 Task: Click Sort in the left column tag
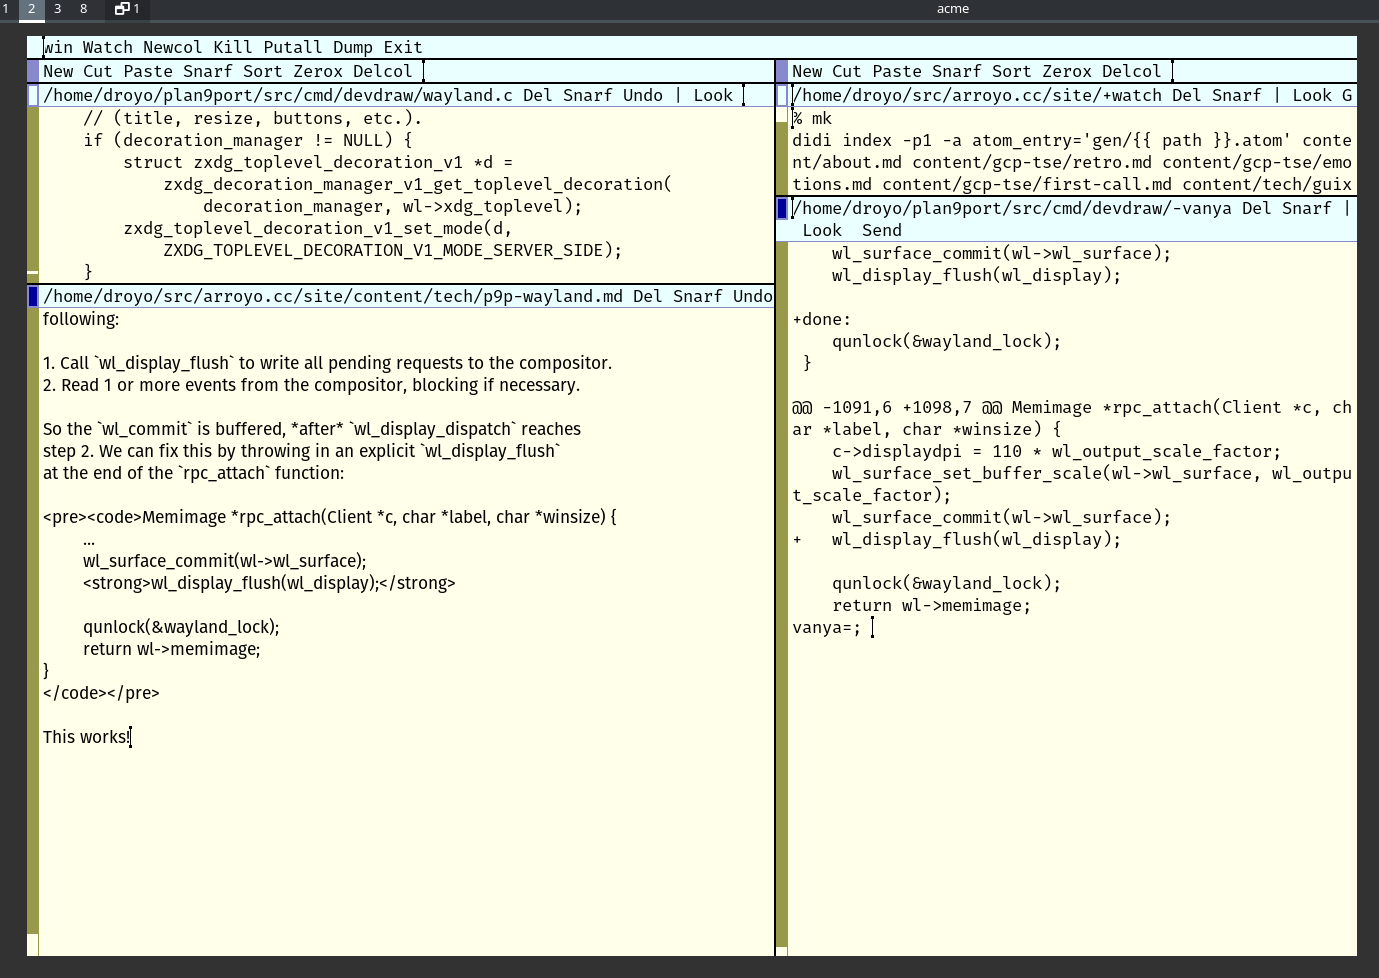pyautogui.click(x=263, y=71)
